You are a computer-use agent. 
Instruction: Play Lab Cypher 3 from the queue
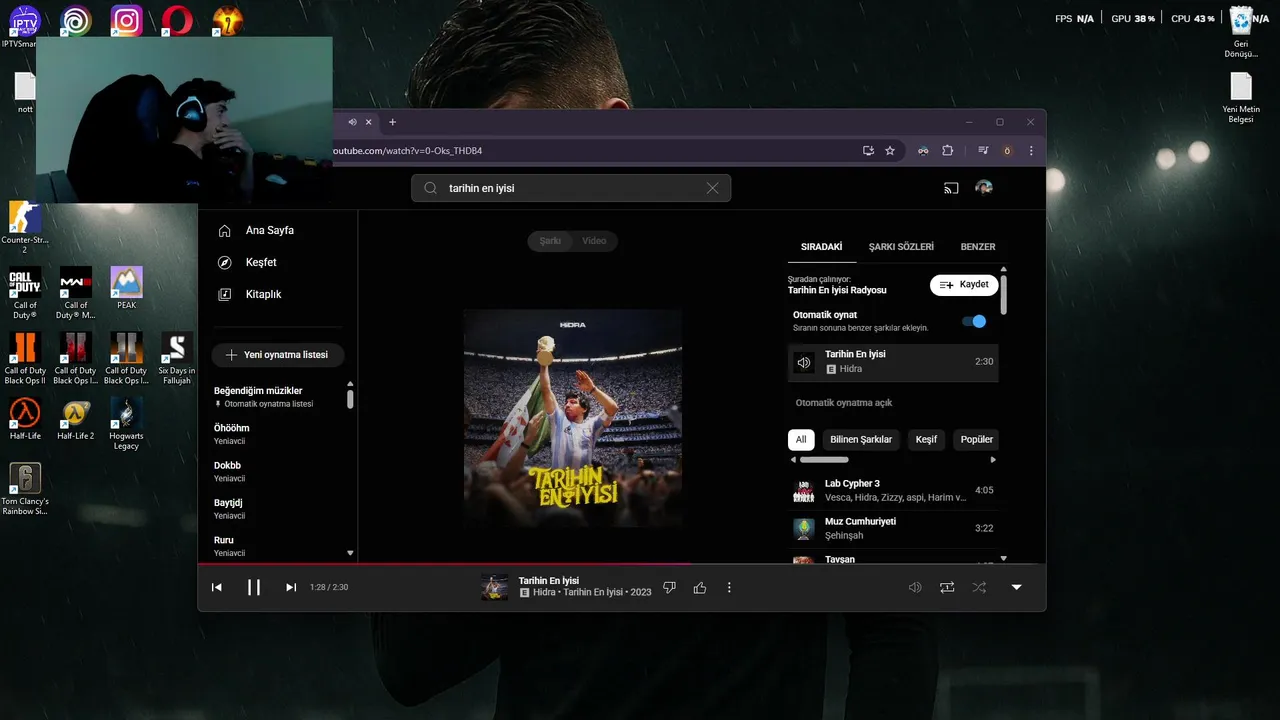coord(893,491)
